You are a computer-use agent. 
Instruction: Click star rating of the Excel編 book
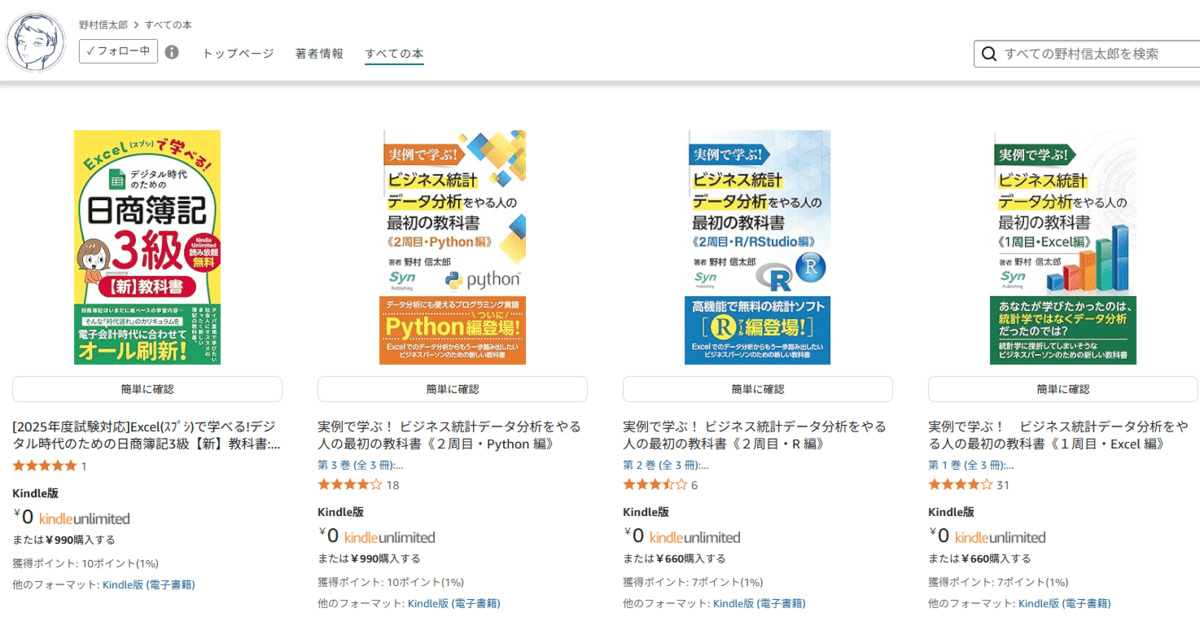click(961, 485)
